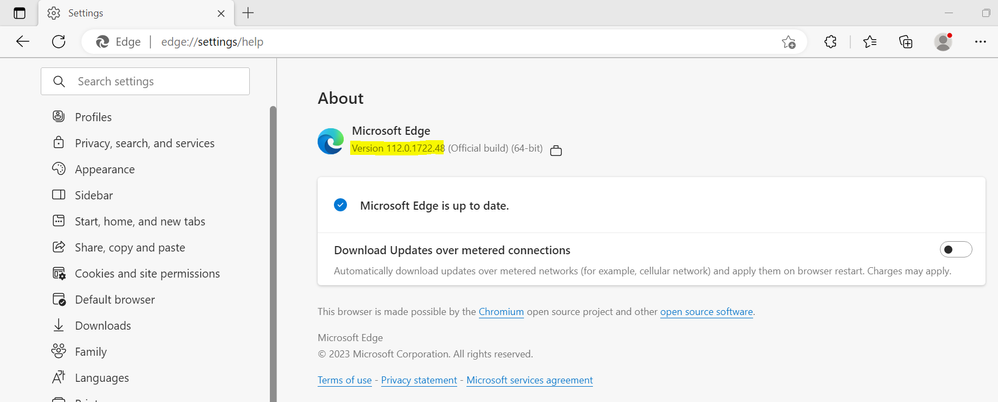Open Settings and more ellipsis menu
This screenshot has height=402, width=998.
click(980, 42)
